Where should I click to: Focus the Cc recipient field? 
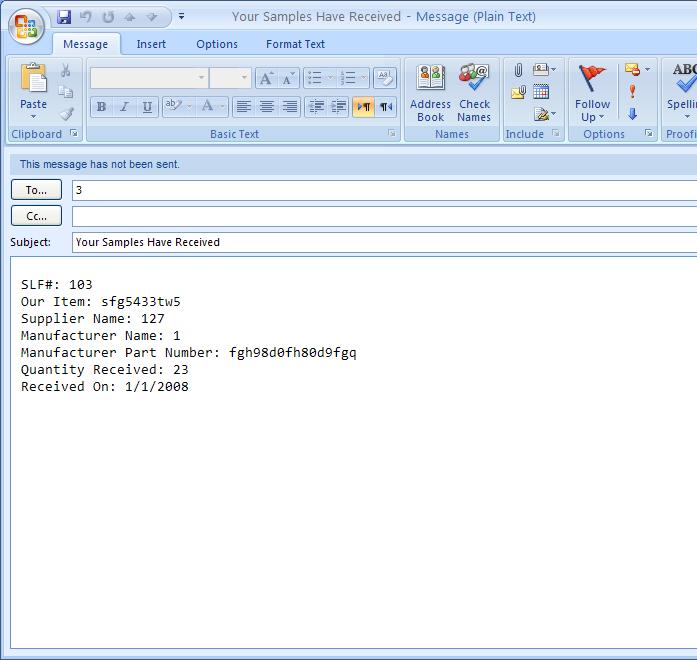pyautogui.click(x=385, y=216)
